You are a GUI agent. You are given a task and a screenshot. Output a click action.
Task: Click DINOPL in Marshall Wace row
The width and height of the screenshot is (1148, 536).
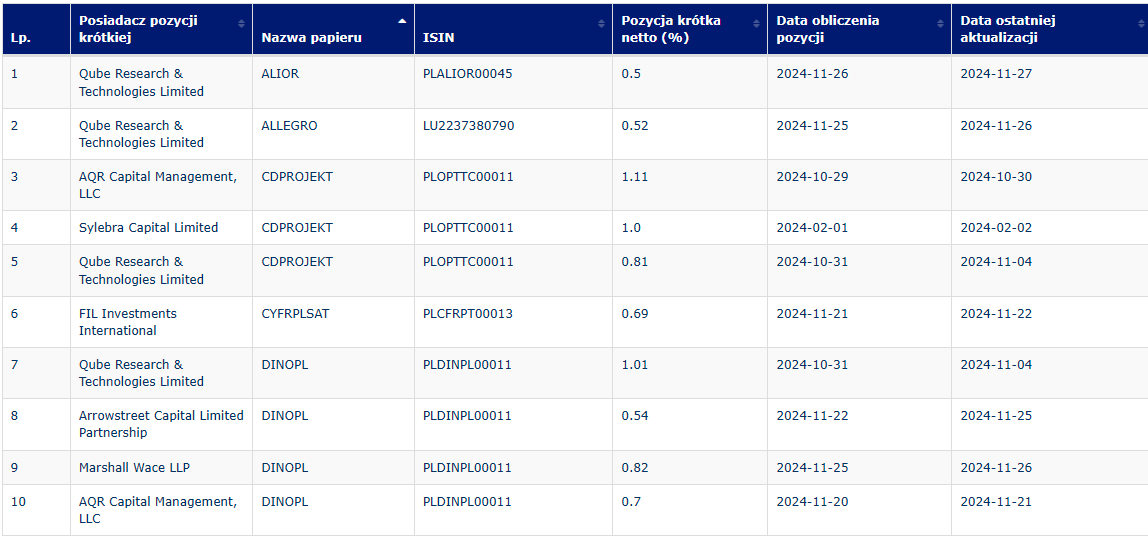click(x=285, y=467)
